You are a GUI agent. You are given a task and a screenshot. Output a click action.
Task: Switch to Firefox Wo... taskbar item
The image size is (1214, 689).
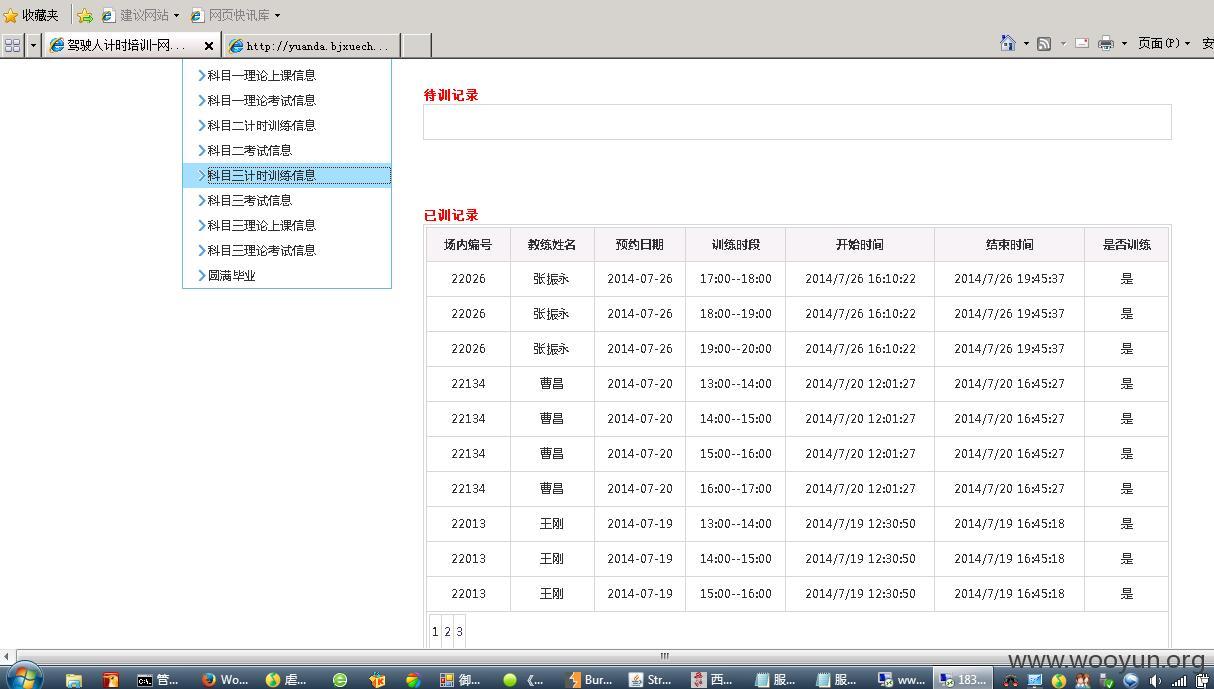click(x=224, y=679)
